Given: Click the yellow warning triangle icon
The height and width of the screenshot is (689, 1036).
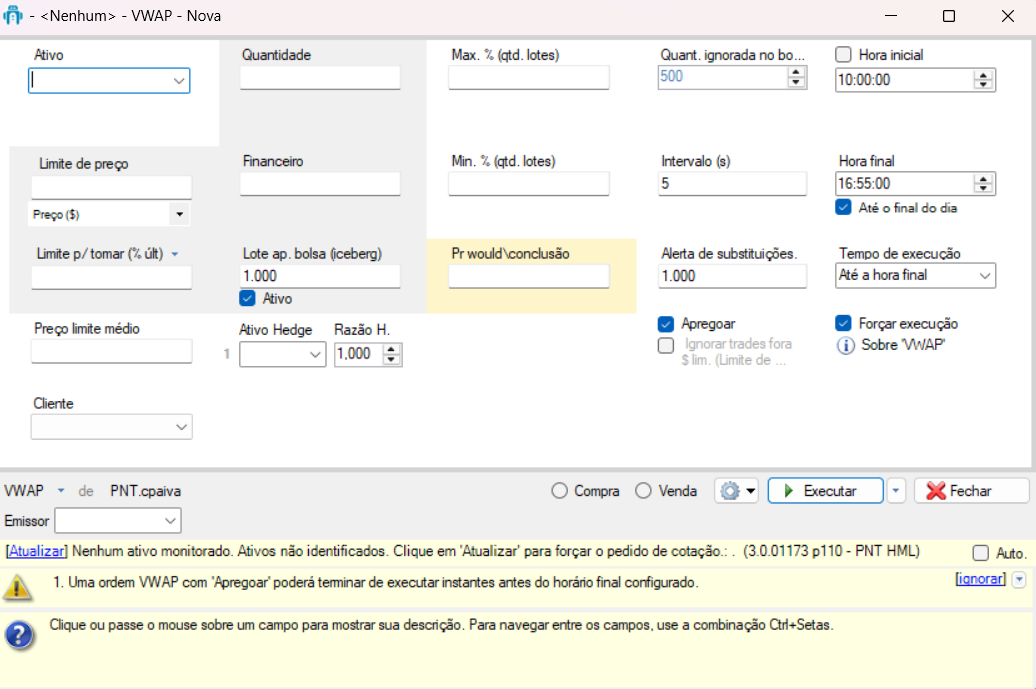Looking at the screenshot, I should (17, 587).
